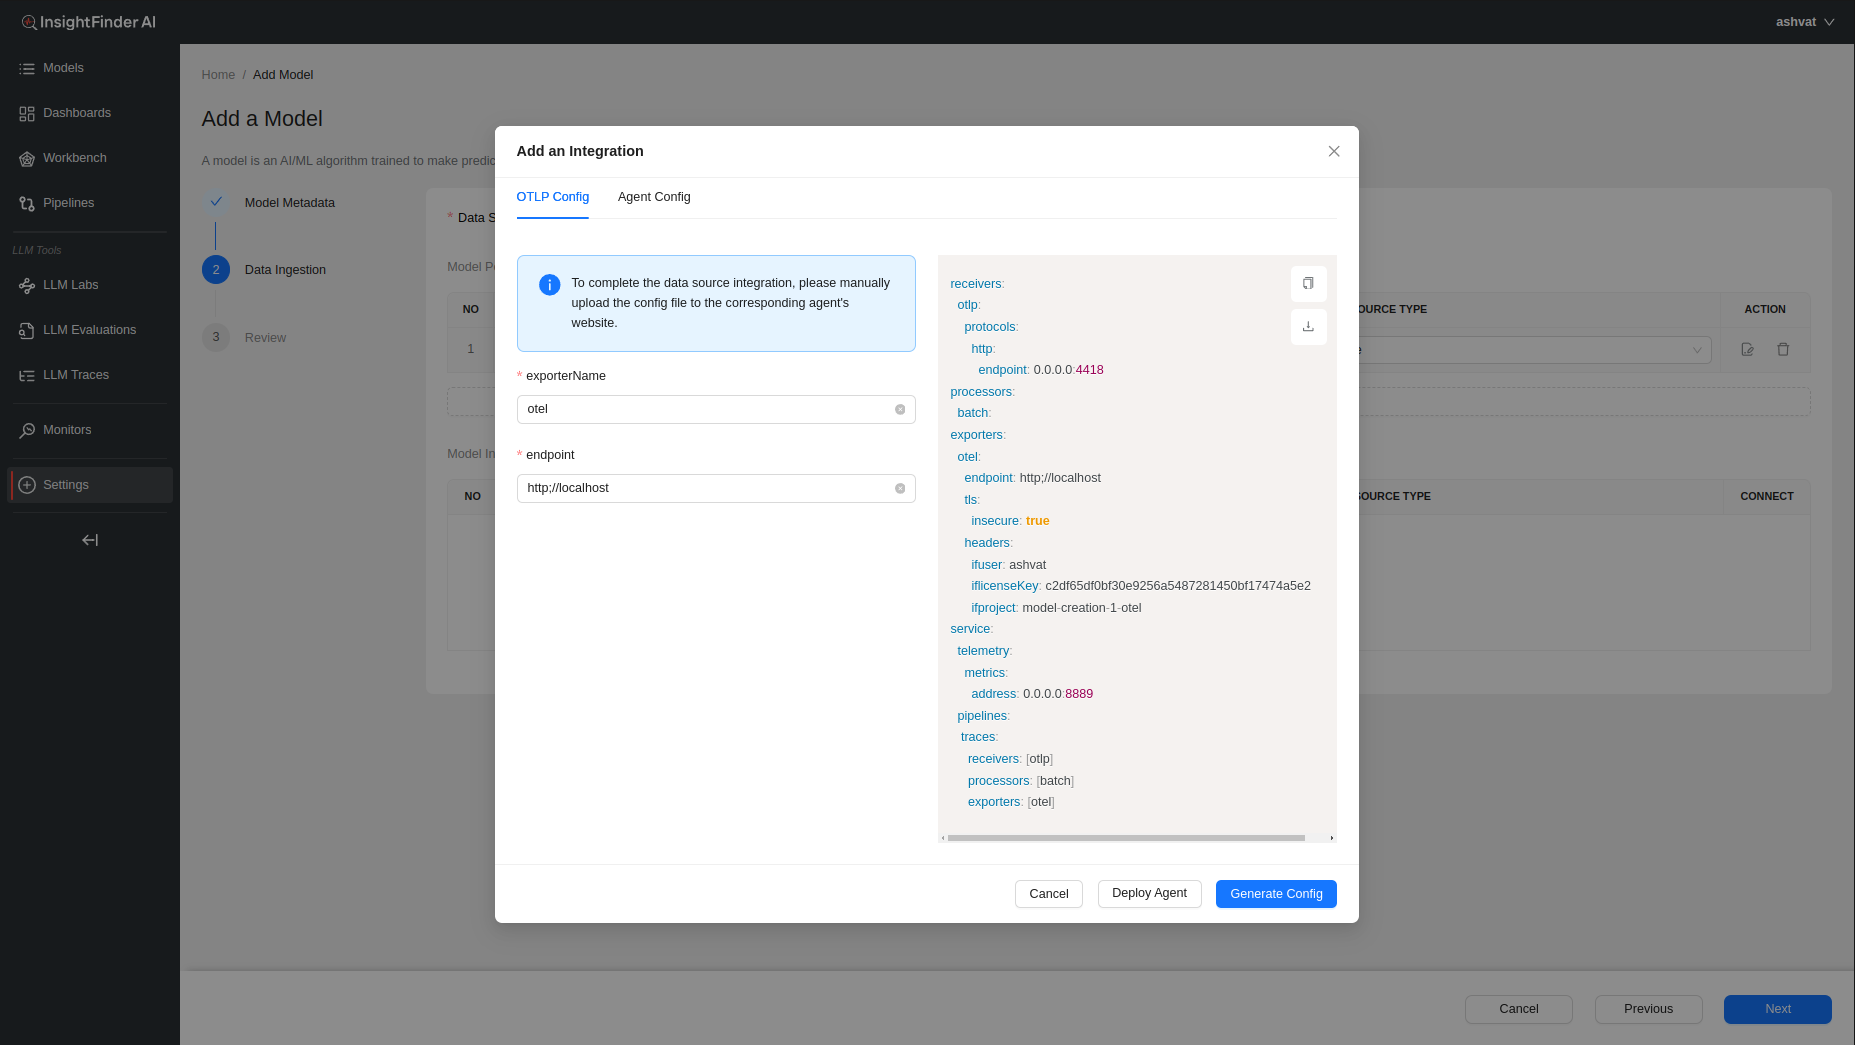The height and width of the screenshot is (1045, 1855).
Task: Download the config file with download icon
Action: tap(1308, 327)
